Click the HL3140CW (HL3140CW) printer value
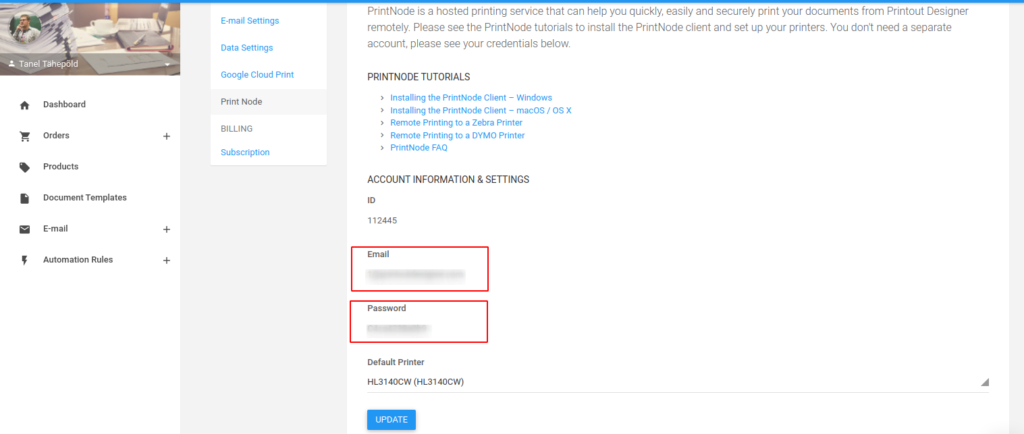The image size is (1024, 434). pos(415,382)
